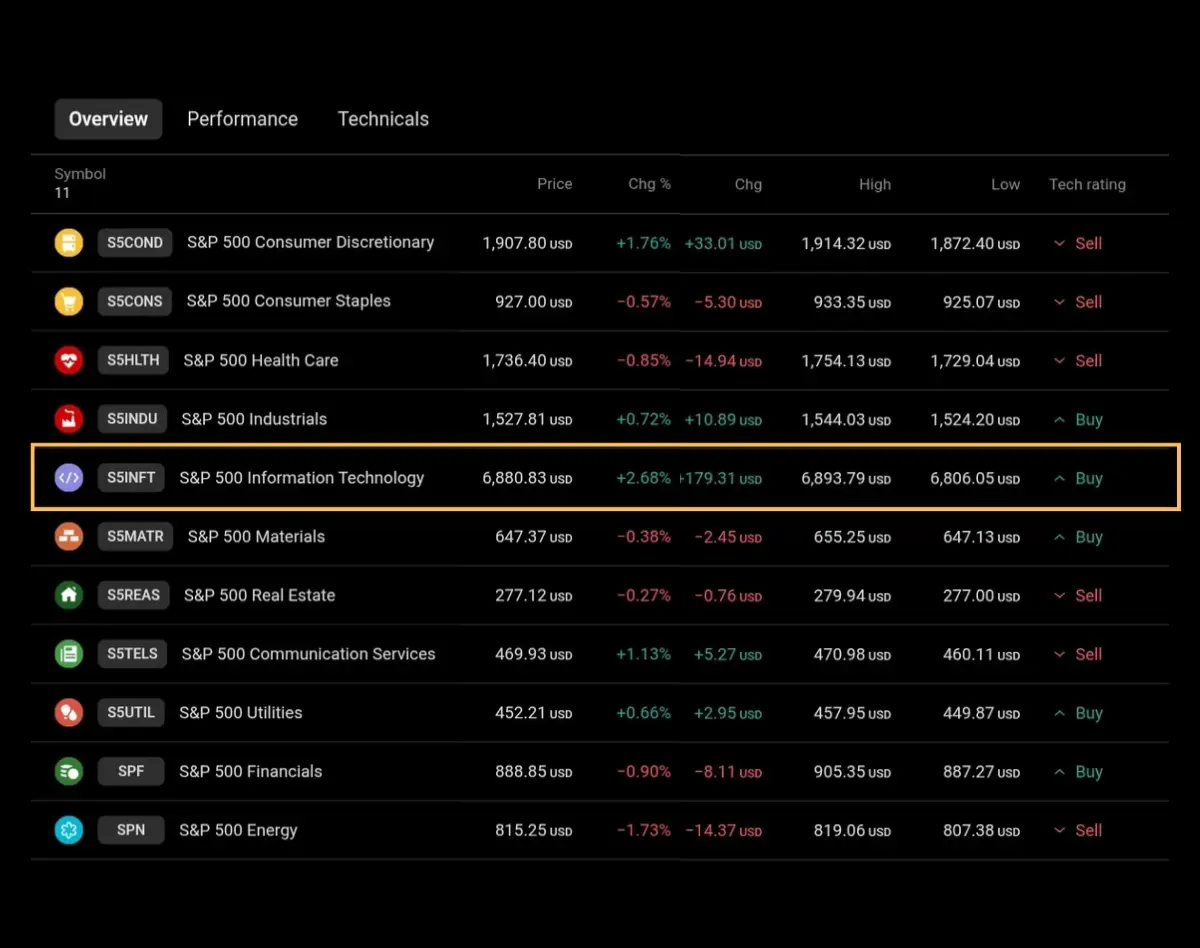The image size is (1200, 948).
Task: Click the −14.94 USD change value
Action: pos(723,361)
